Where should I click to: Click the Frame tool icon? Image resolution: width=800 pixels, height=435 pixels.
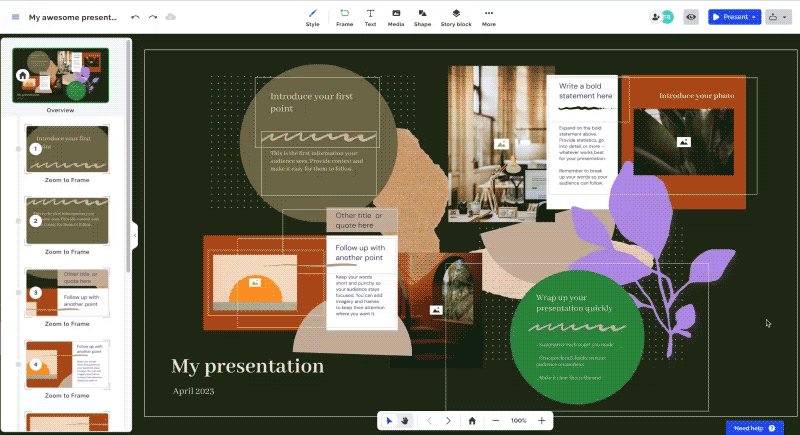pyautogui.click(x=344, y=16)
